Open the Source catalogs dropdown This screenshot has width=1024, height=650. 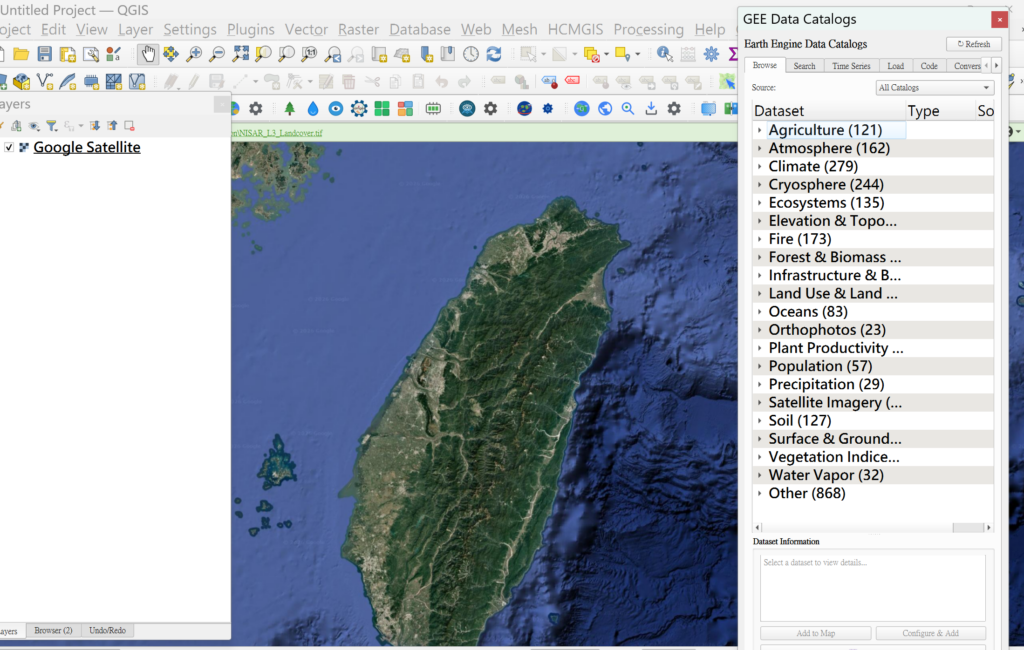click(934, 88)
